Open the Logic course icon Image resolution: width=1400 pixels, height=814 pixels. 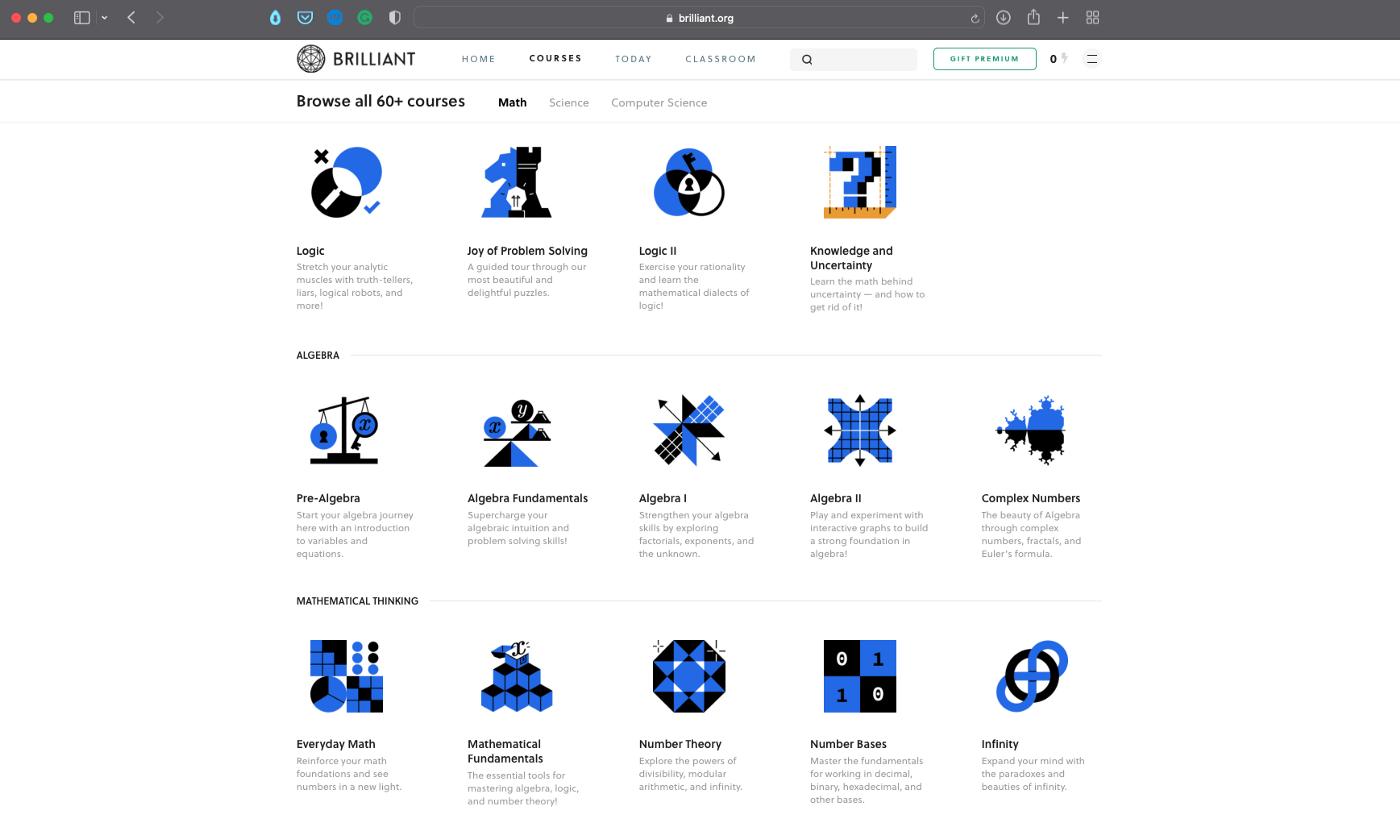pyautogui.click(x=346, y=182)
